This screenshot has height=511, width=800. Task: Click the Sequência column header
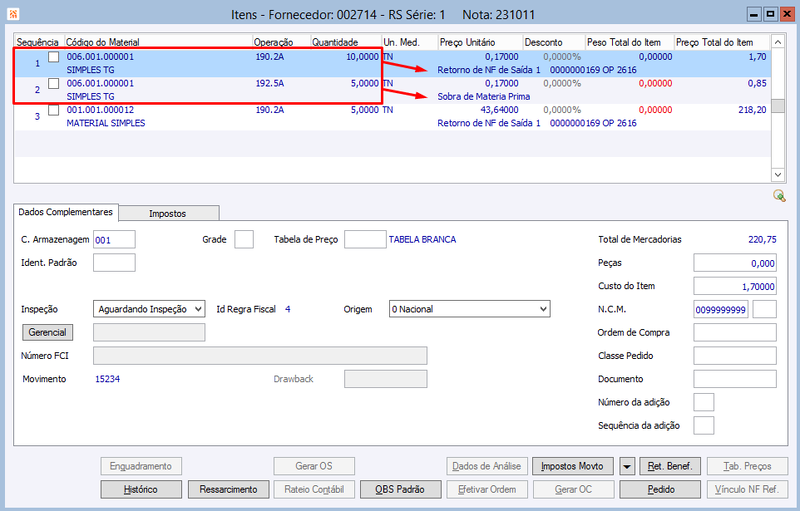point(39,42)
